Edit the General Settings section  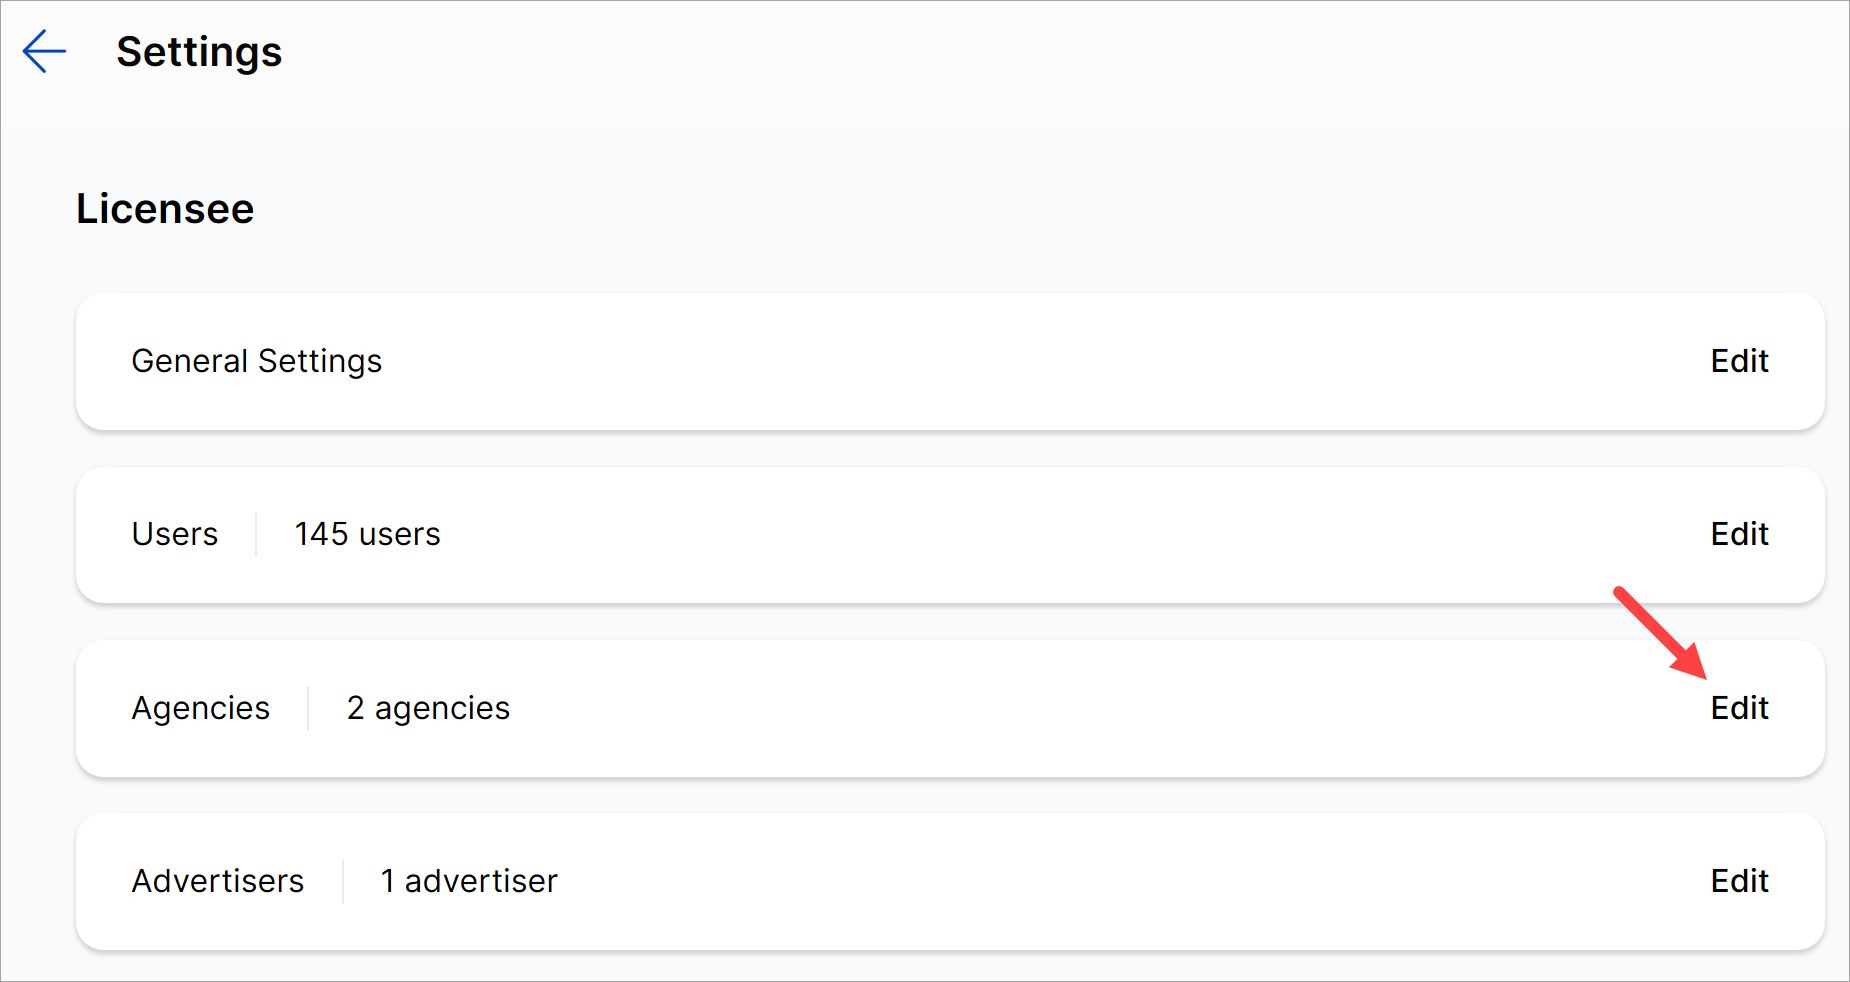point(1739,361)
